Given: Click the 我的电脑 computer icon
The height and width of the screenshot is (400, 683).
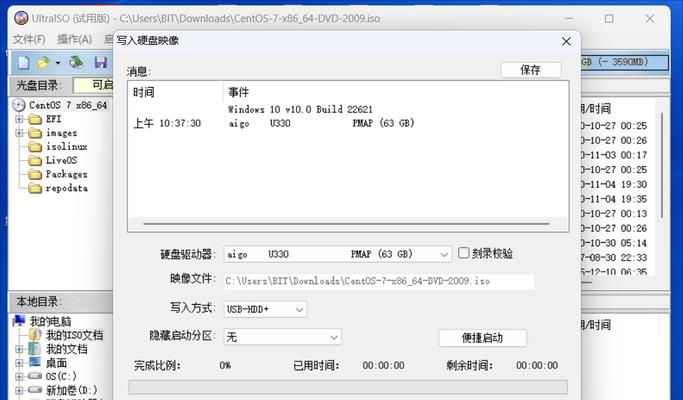Looking at the screenshot, I should pos(19,321).
